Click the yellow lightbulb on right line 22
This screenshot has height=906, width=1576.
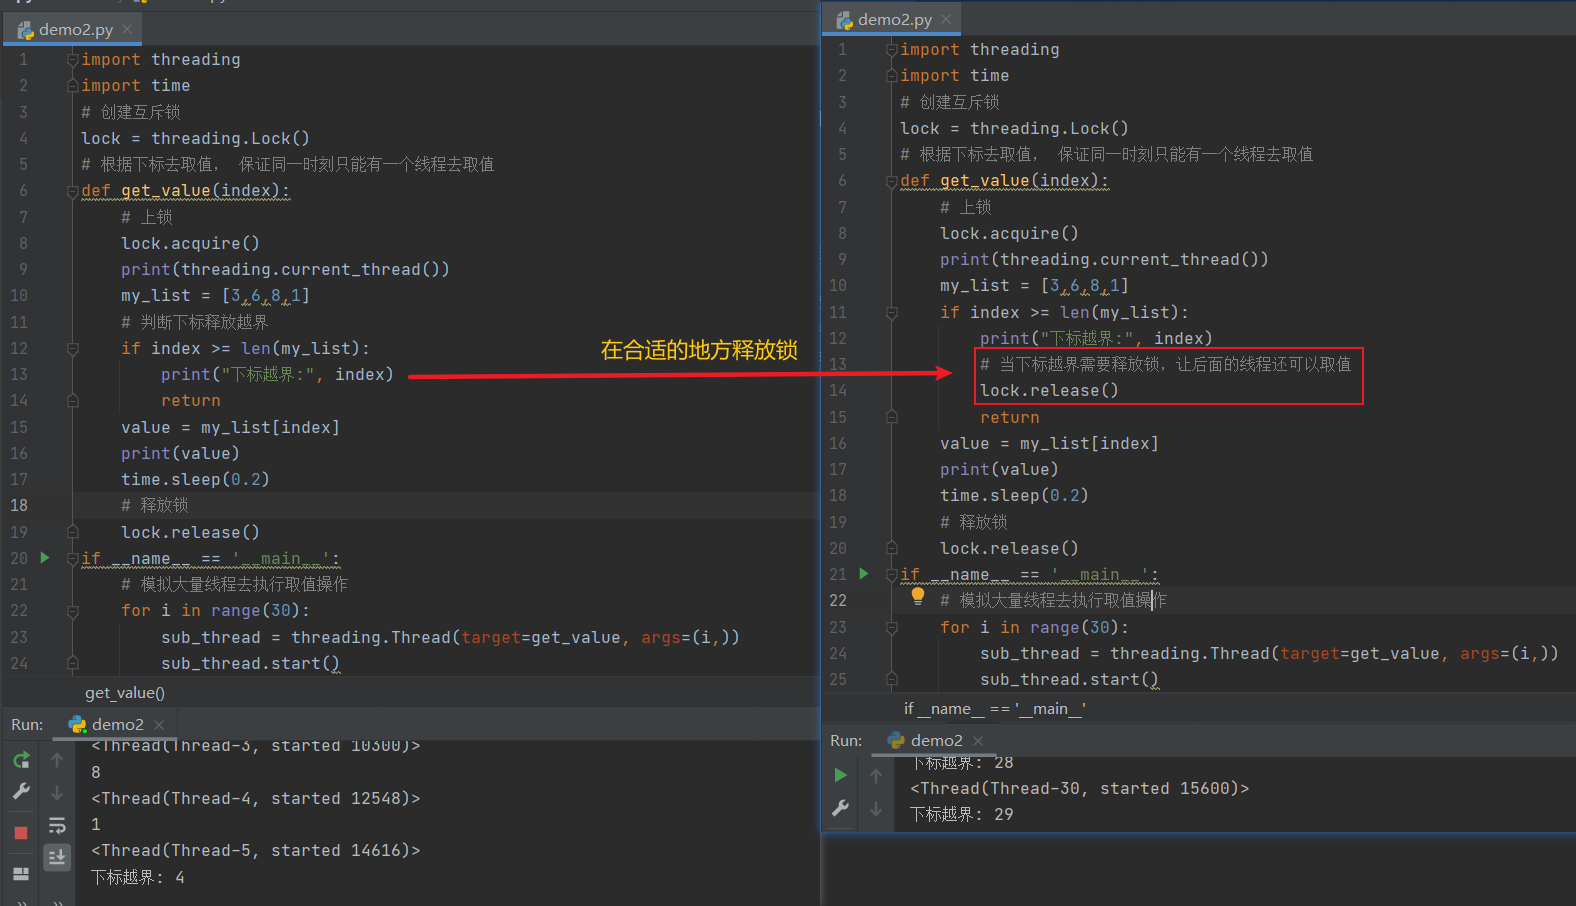(918, 597)
